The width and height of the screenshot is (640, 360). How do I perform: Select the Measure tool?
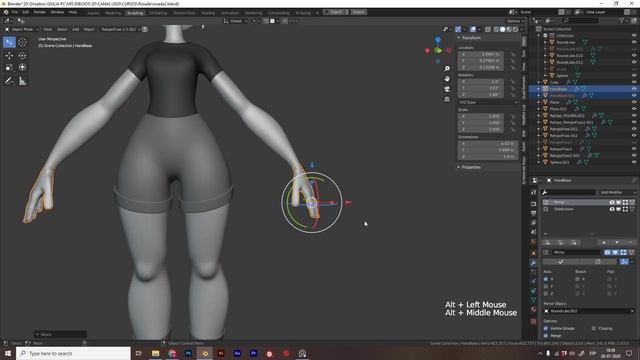(22, 81)
